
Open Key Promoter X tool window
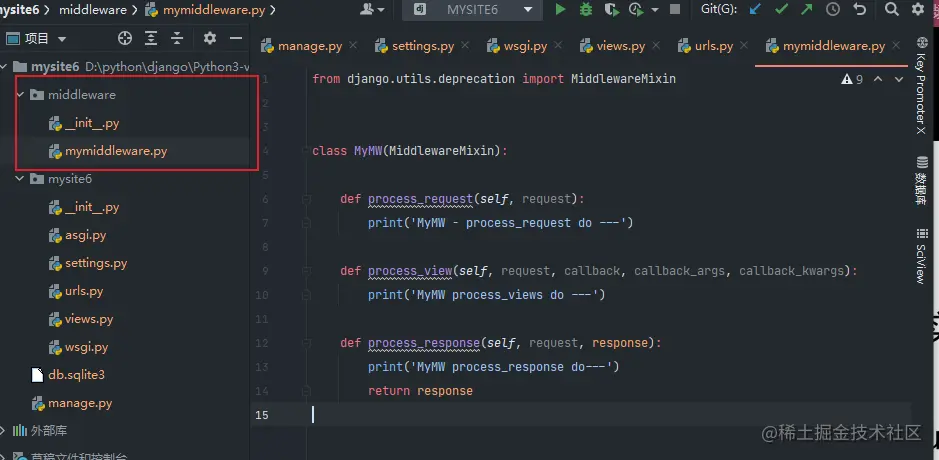[920, 86]
